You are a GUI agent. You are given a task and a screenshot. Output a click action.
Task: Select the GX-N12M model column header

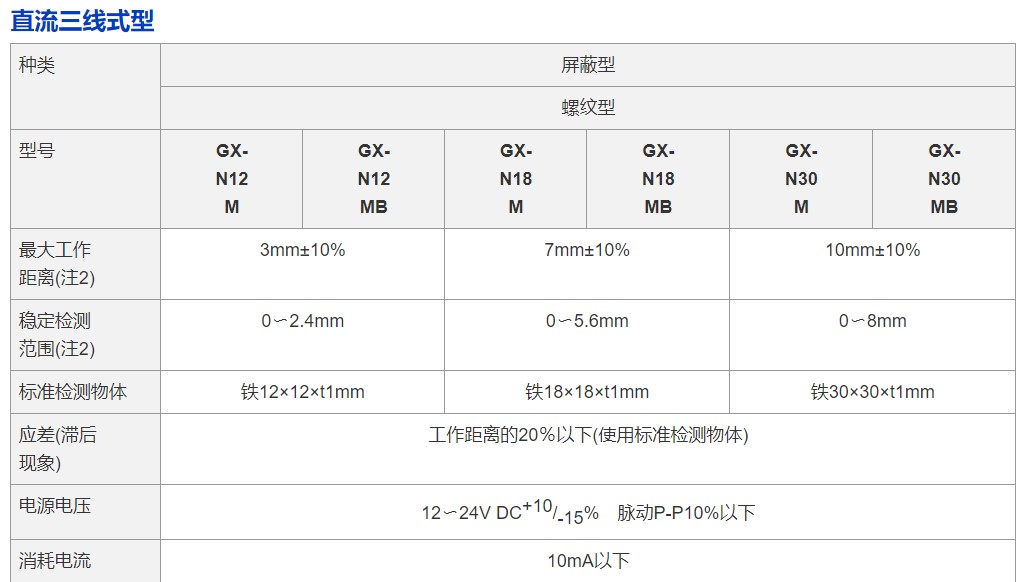232,179
